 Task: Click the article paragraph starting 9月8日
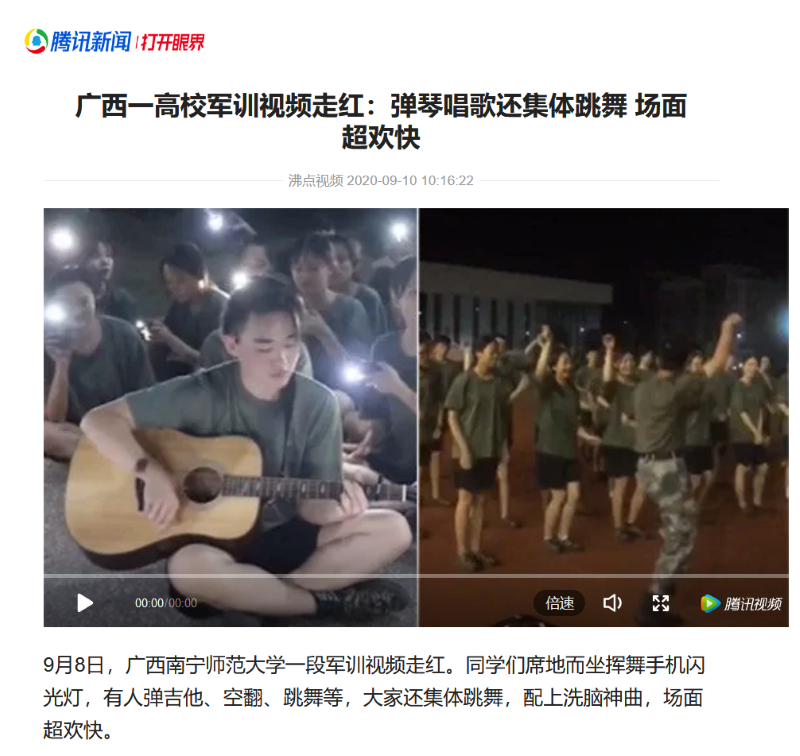374,697
